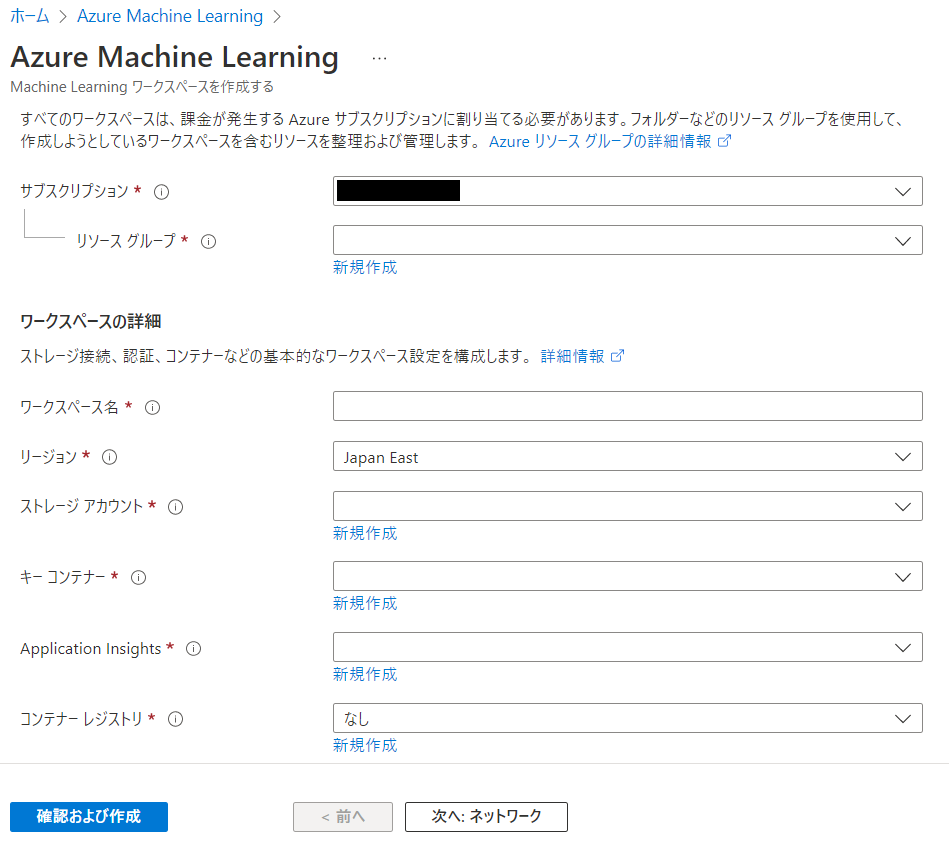Click Azure Machine Learning in the breadcrumb
Screen dimensions: 949x845
tap(169, 16)
